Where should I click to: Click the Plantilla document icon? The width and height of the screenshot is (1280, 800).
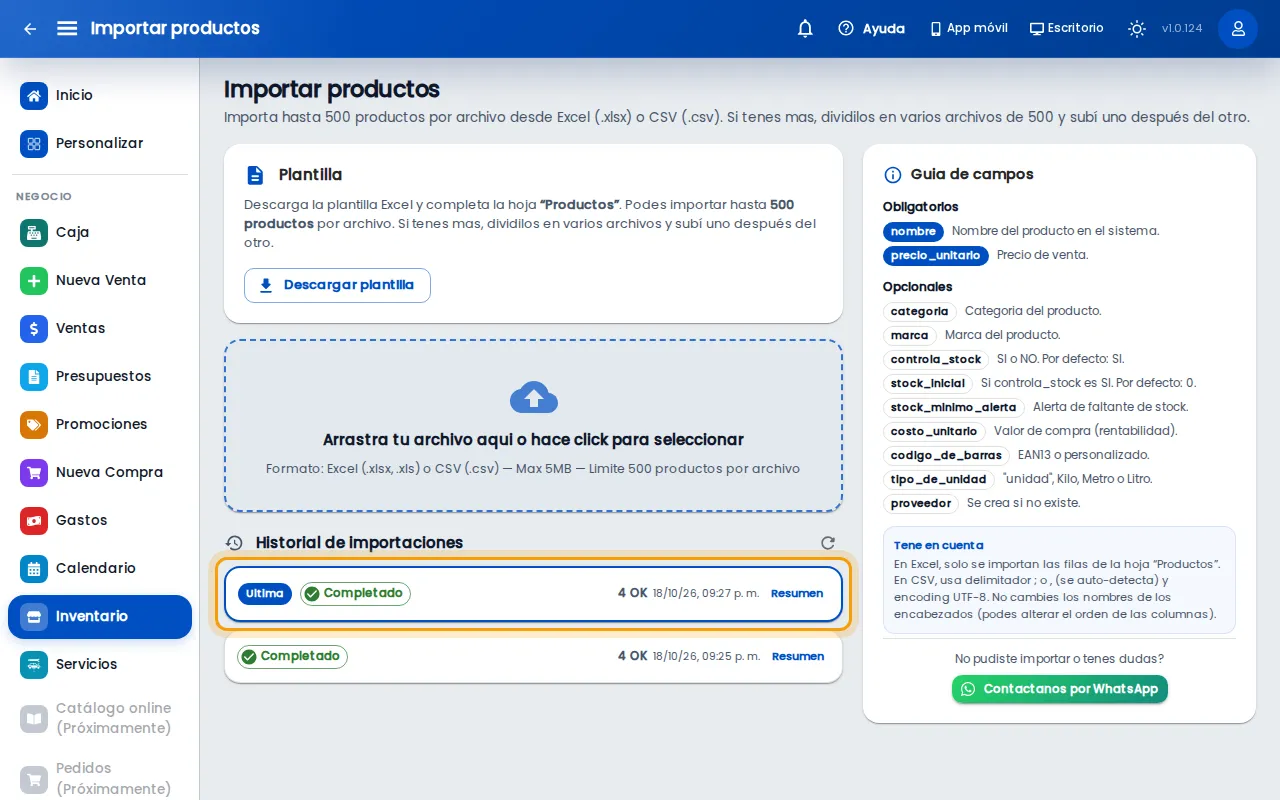[256, 175]
